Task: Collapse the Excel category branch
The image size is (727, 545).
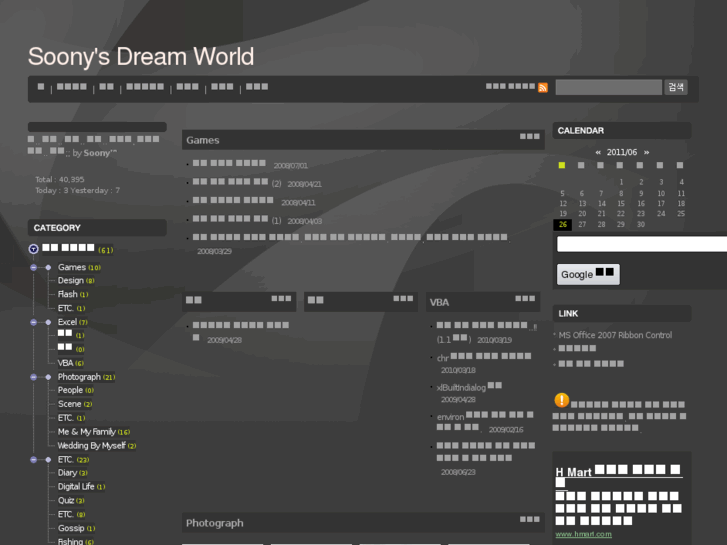Action: (33, 322)
